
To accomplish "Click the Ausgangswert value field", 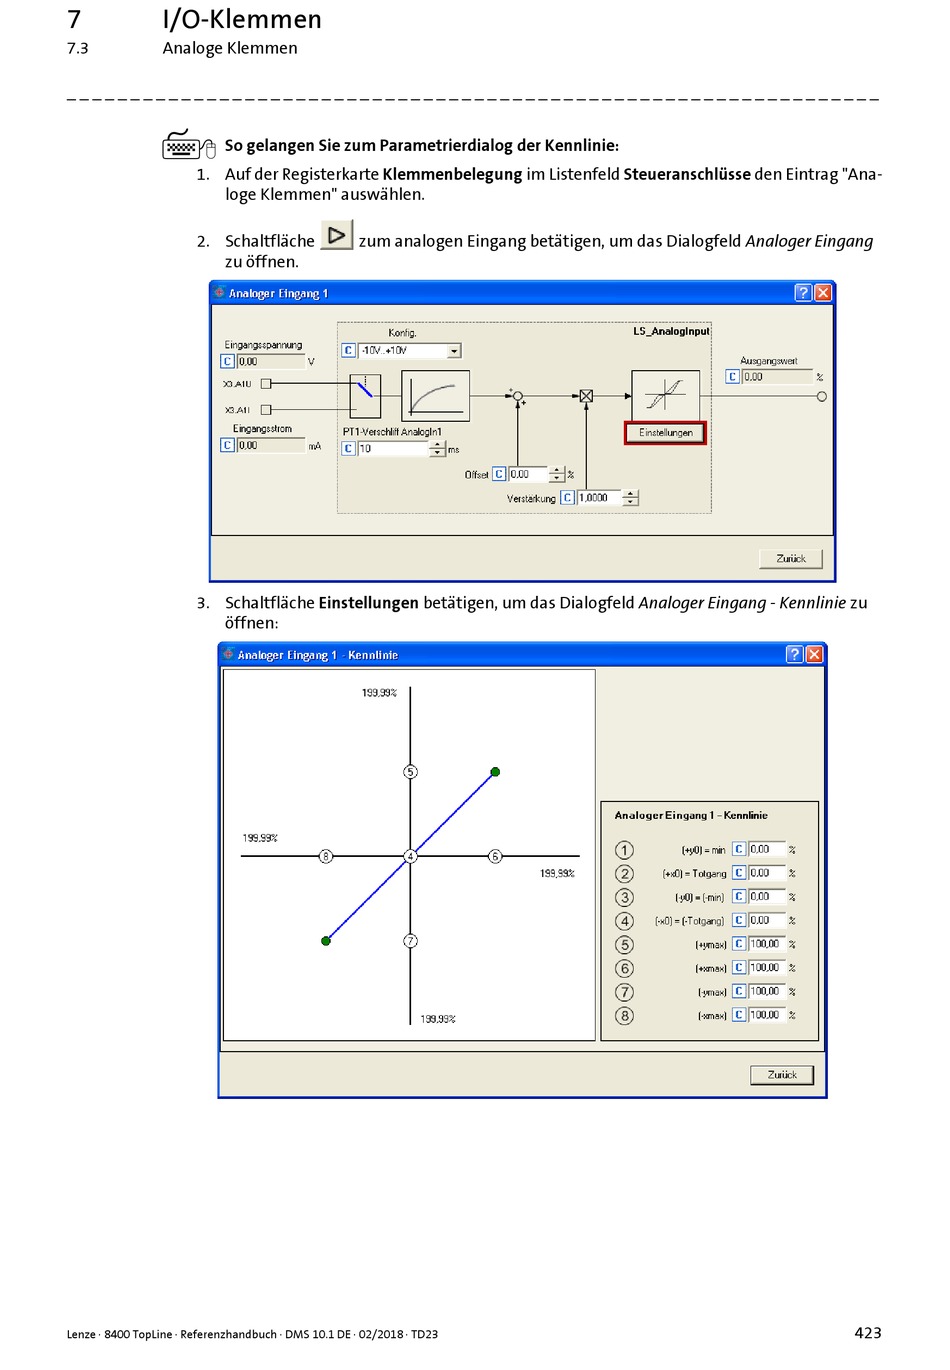I will pos(776,377).
